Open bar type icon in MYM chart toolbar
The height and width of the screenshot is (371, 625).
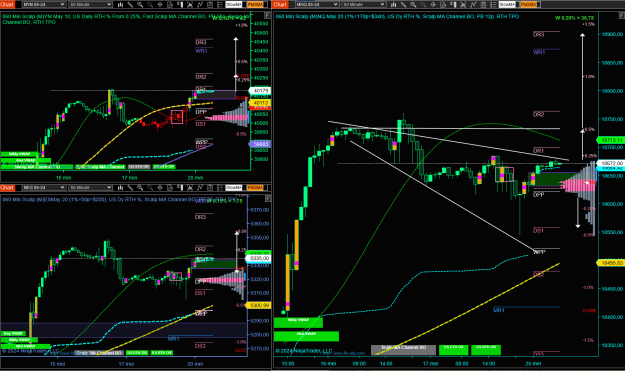point(120,4)
